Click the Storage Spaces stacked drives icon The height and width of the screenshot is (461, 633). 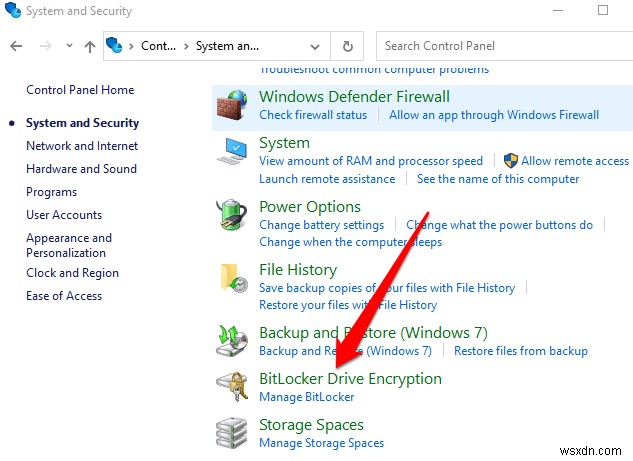[x=232, y=433]
